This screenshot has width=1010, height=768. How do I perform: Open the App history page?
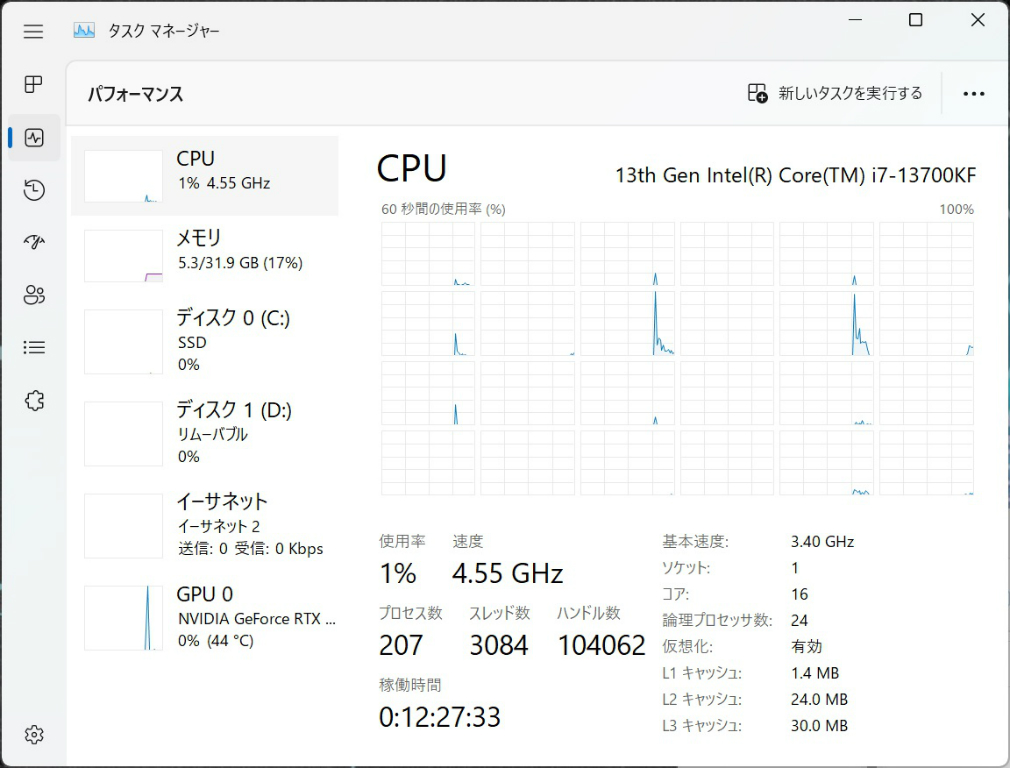click(34, 190)
